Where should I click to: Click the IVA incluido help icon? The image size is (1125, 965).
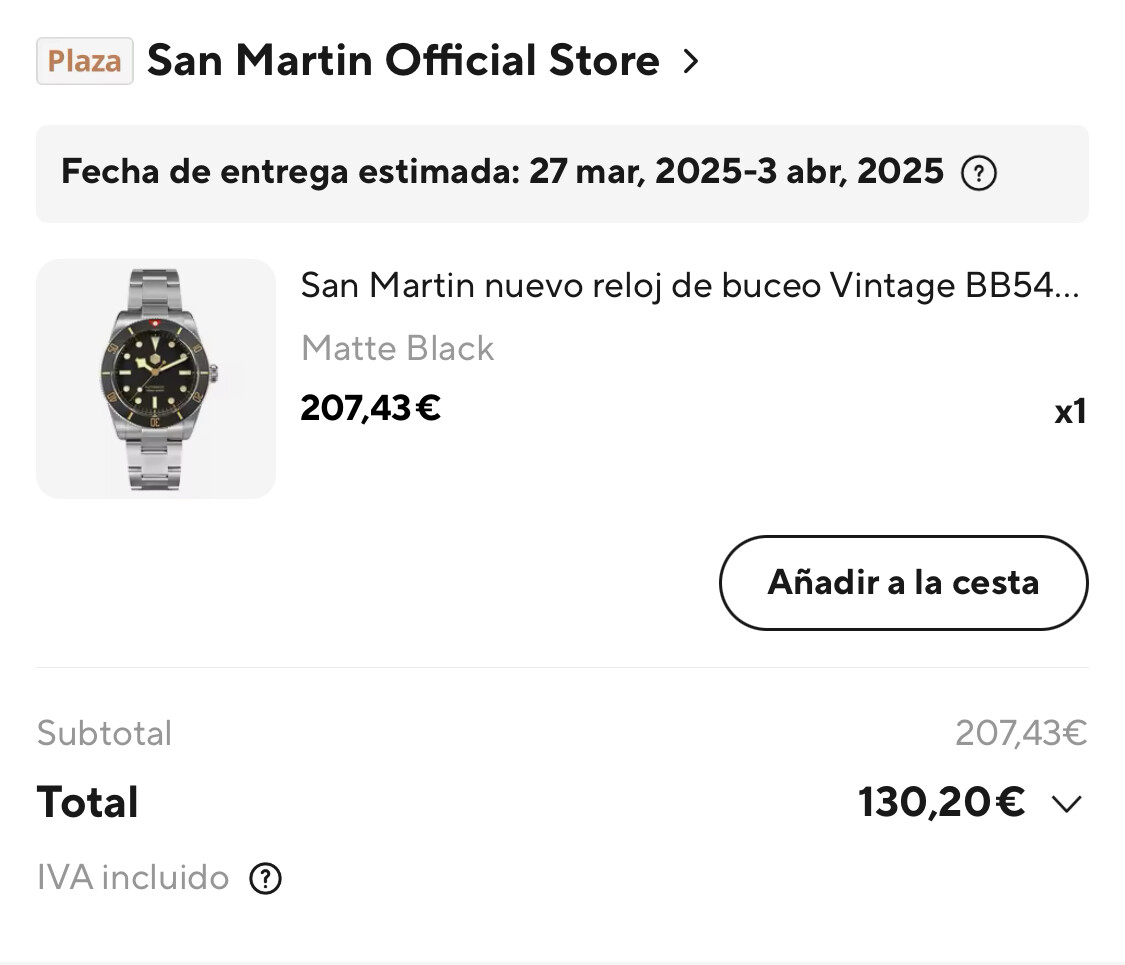265,879
